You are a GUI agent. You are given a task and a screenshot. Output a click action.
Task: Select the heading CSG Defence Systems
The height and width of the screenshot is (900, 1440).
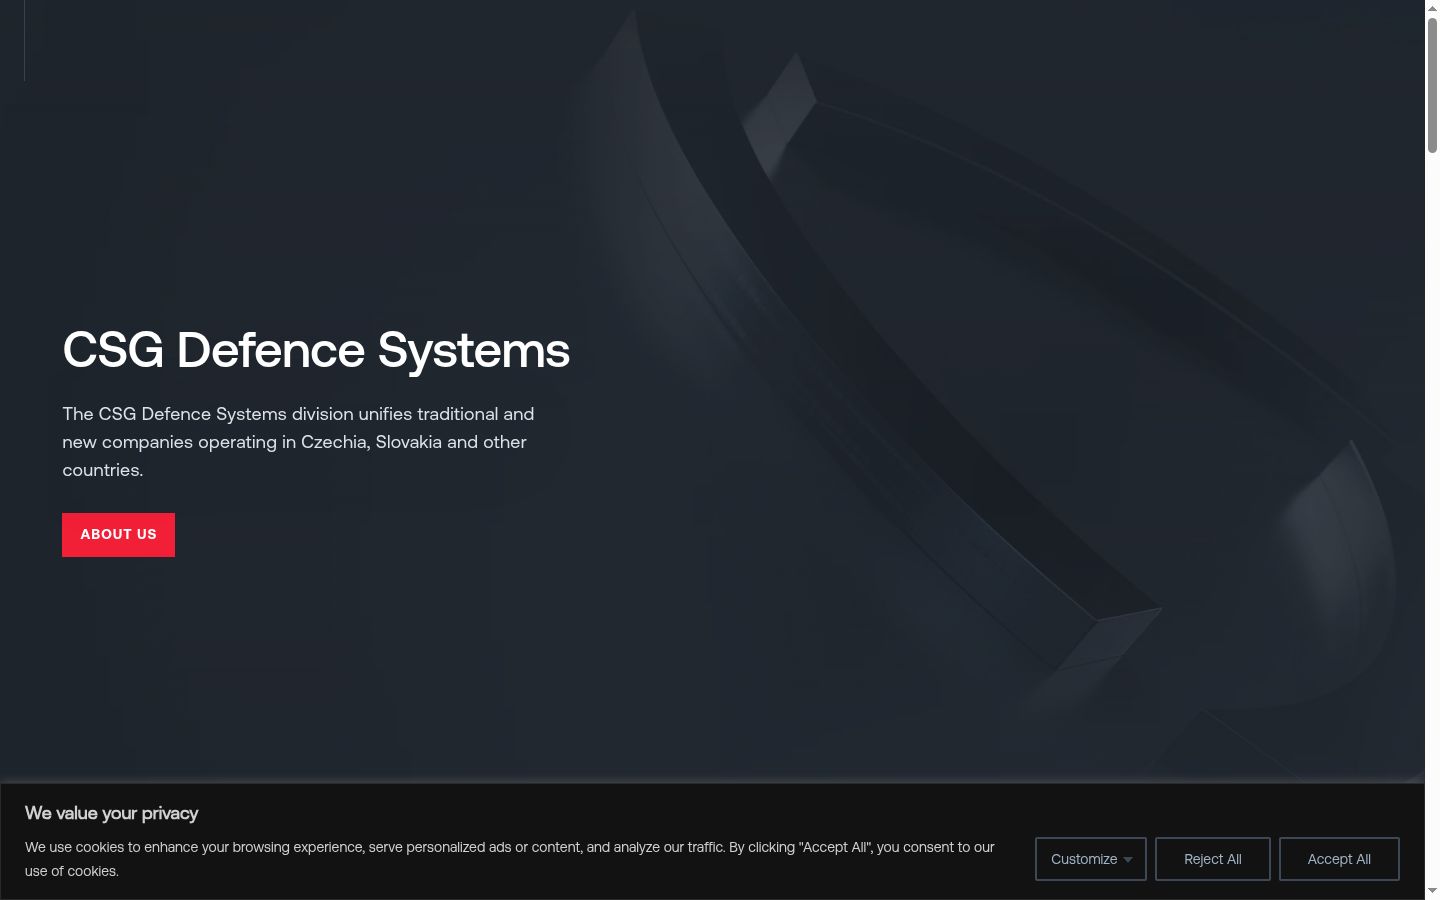tap(316, 350)
